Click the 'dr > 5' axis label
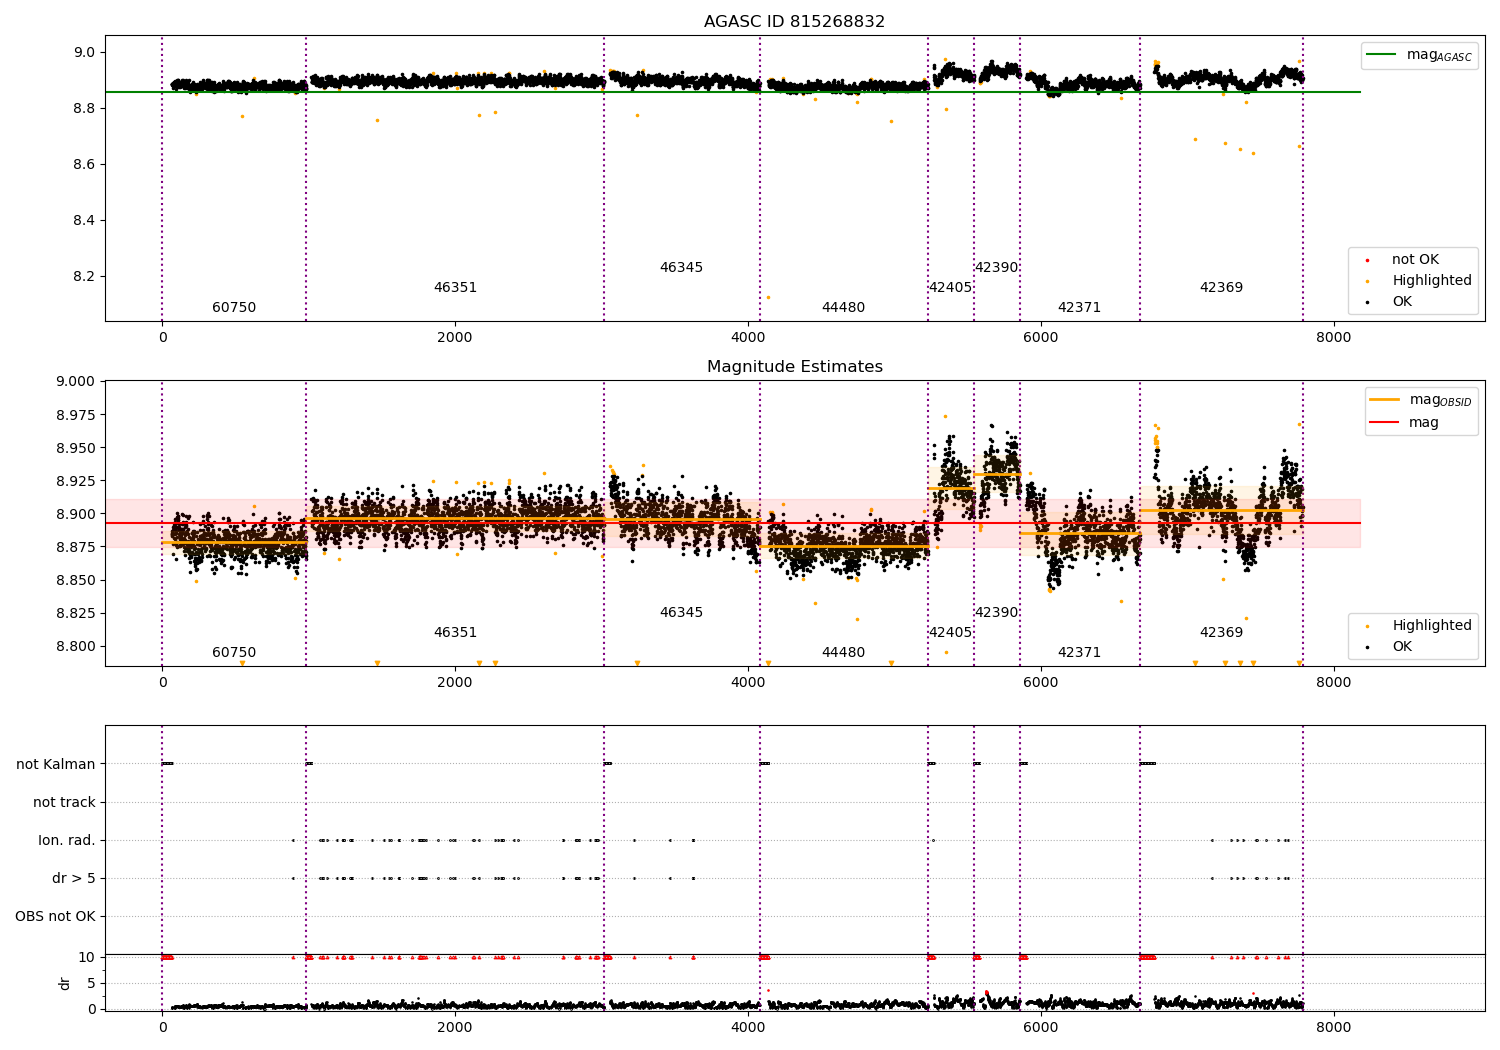This screenshot has height=1050, width=1500. pyautogui.click(x=74, y=879)
